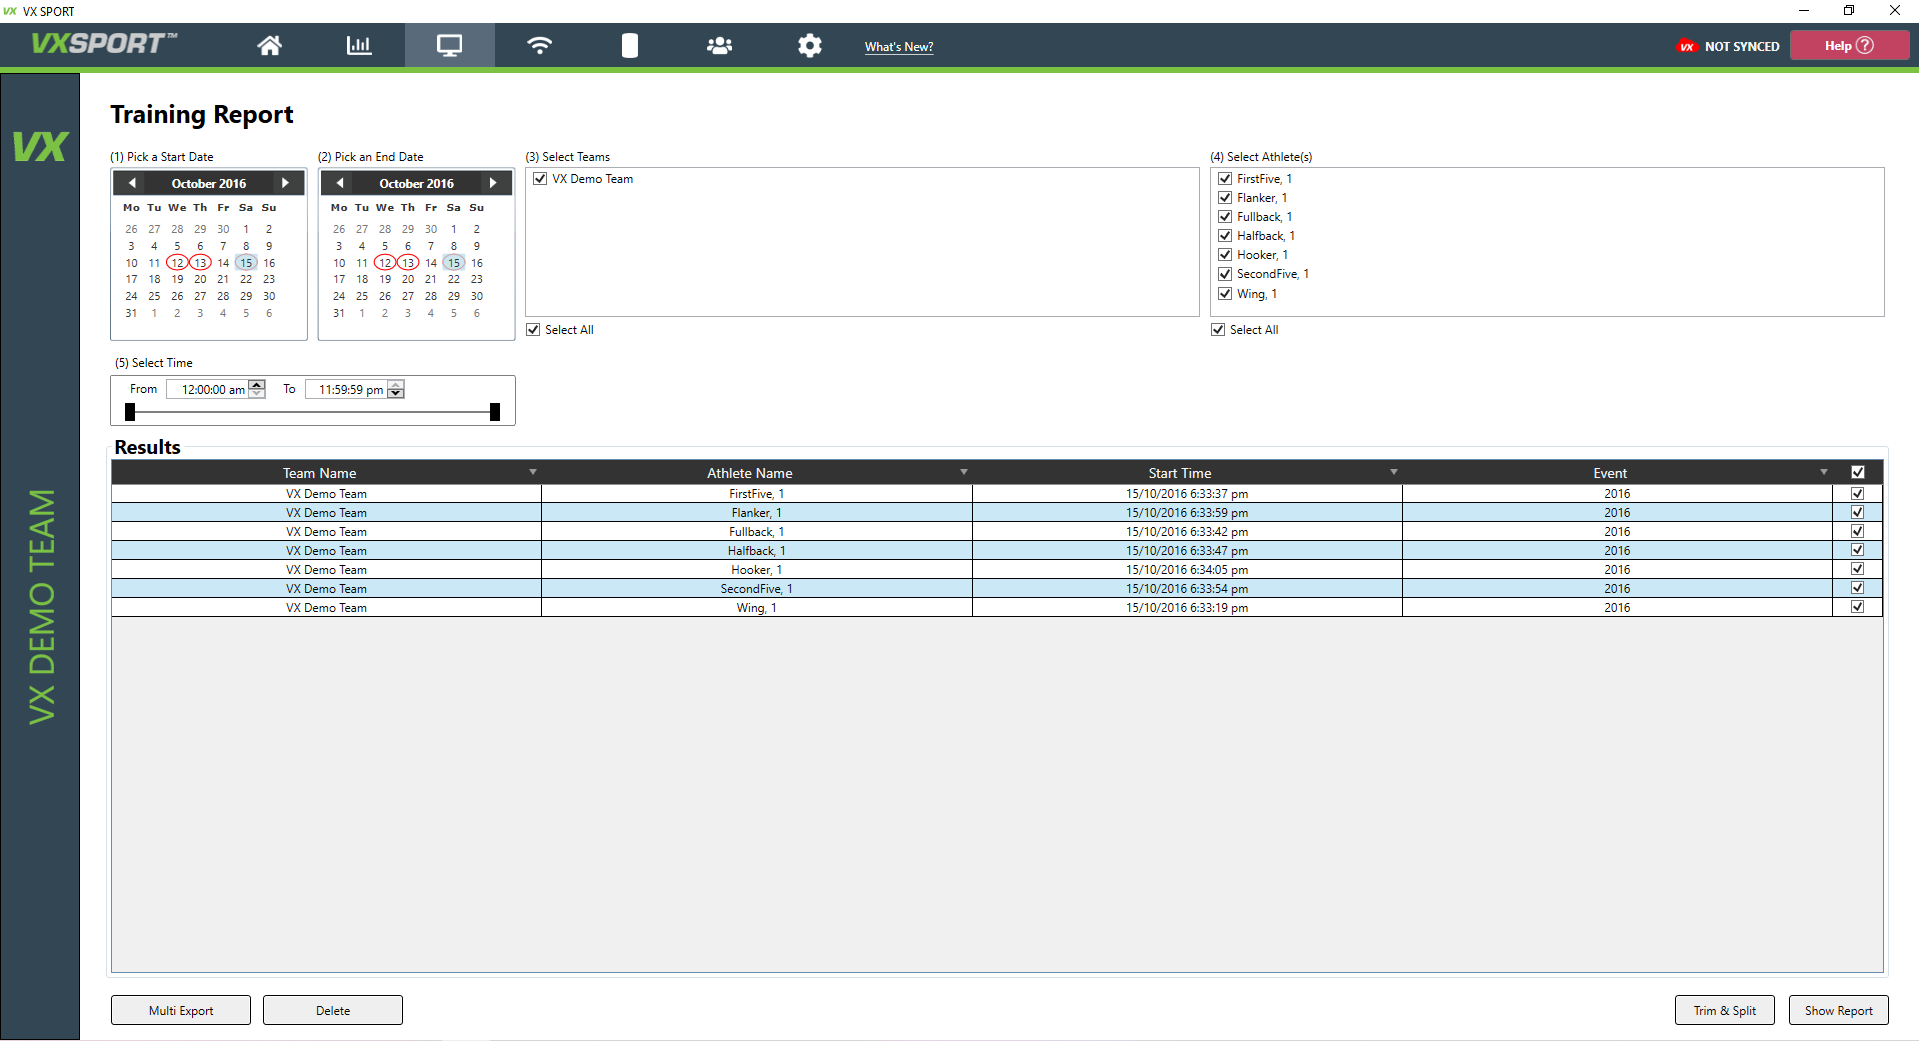Image resolution: width=1919 pixels, height=1041 pixels.
Task: Select the Hooker, 1 results row
Action: (x=996, y=570)
